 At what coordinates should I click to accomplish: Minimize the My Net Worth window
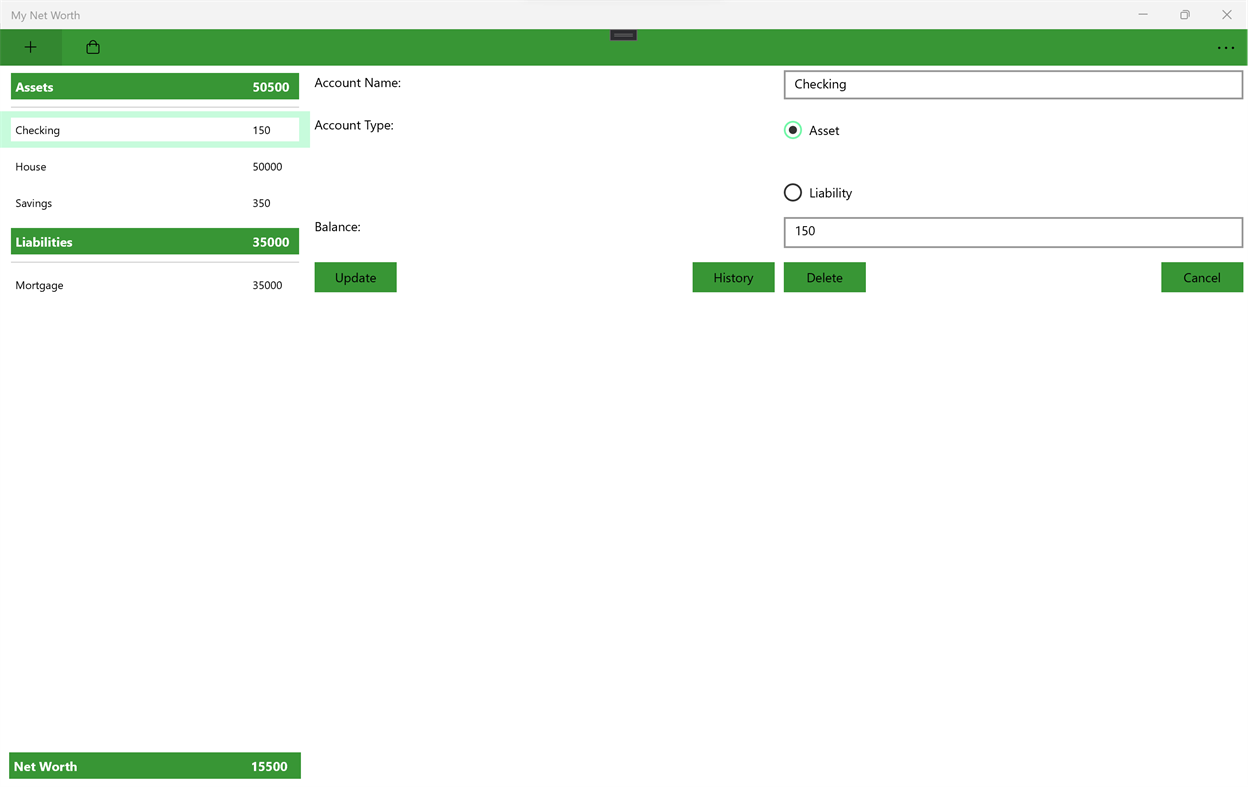click(x=1143, y=15)
